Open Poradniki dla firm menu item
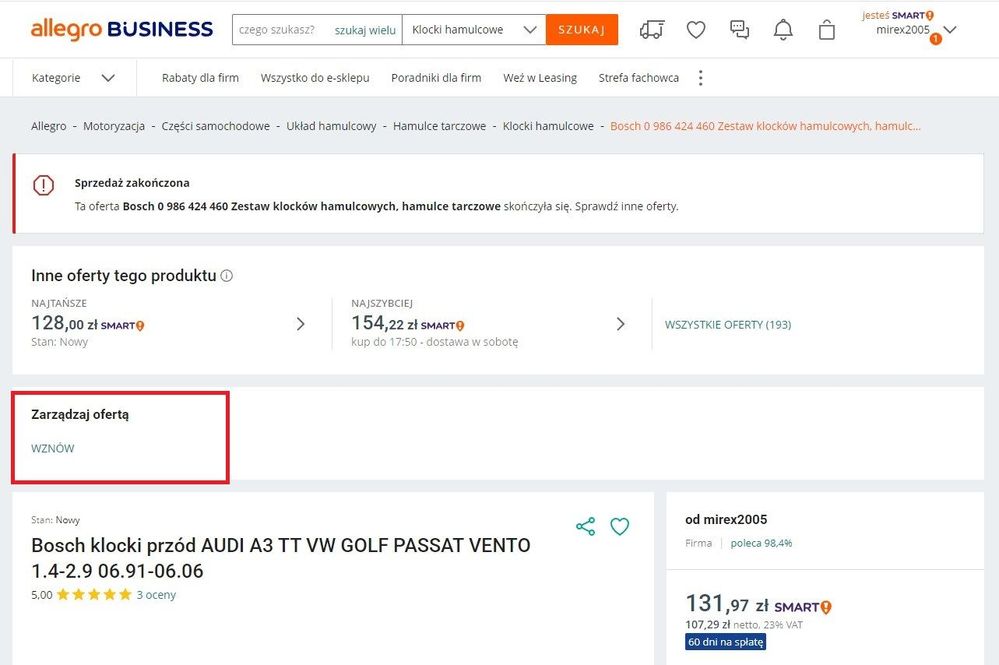This screenshot has width=999, height=665. 436,78
